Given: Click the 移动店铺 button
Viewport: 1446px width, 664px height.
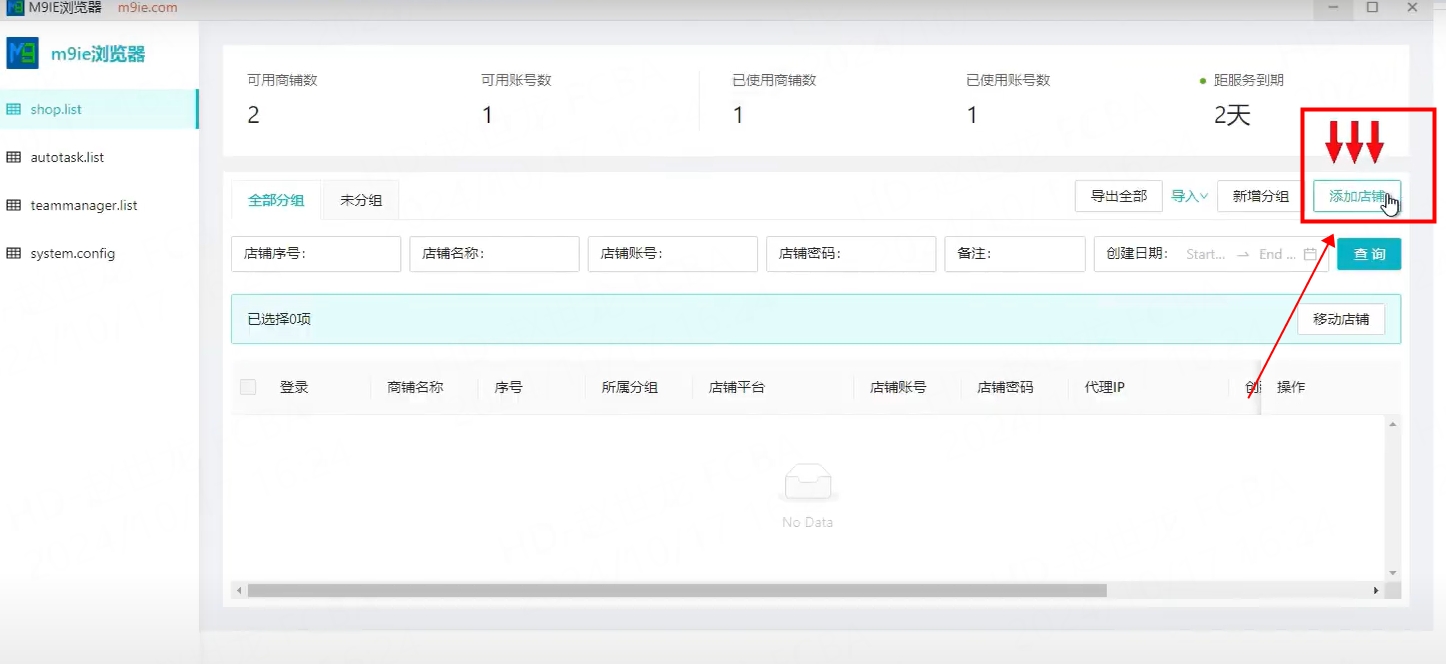Looking at the screenshot, I should coord(1340,319).
